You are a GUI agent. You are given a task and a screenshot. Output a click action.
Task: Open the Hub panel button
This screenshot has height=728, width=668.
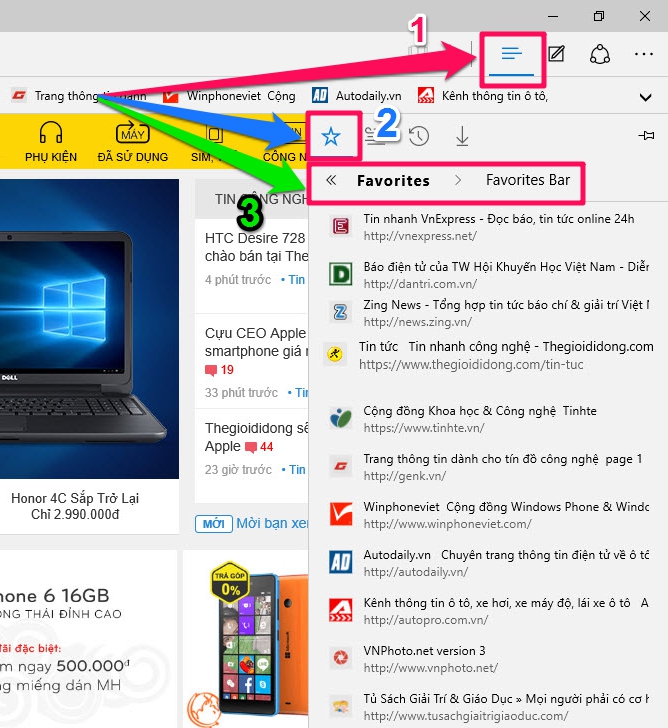(x=512, y=54)
